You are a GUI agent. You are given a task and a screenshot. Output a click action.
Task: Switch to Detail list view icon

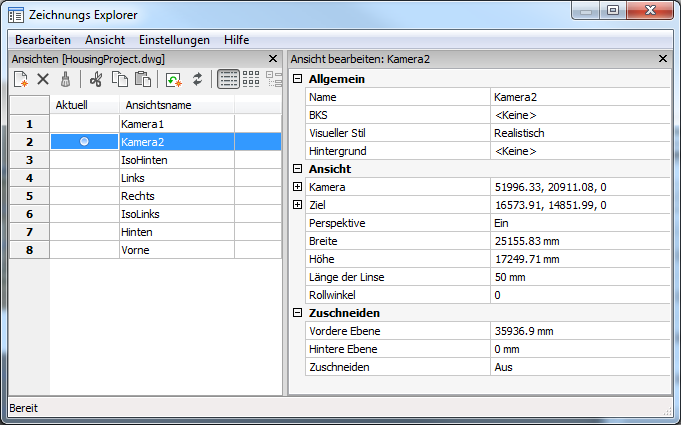click(228, 79)
